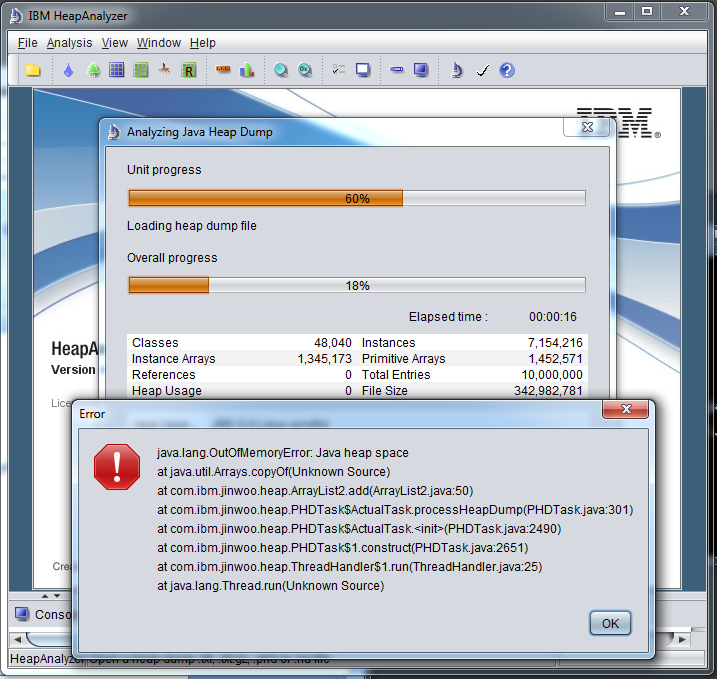
Task: Open the checklist options icon
Action: (x=339, y=70)
